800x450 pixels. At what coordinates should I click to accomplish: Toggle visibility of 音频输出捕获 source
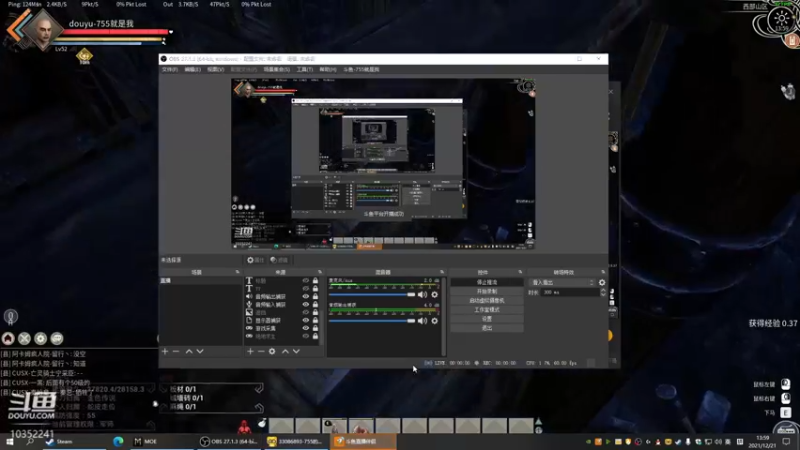pyautogui.click(x=306, y=296)
